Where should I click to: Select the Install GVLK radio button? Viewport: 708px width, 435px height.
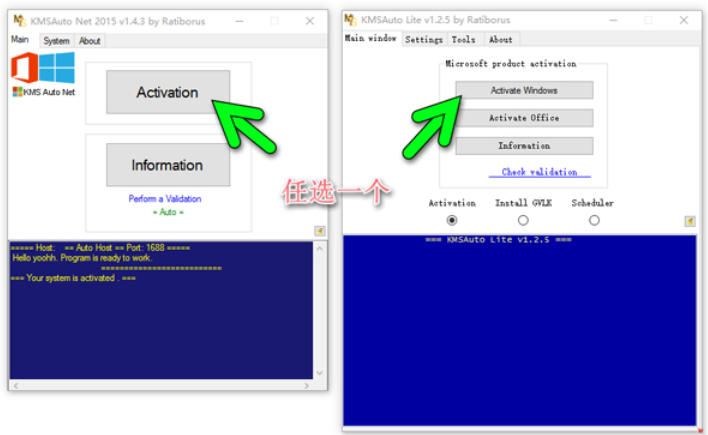(523, 220)
